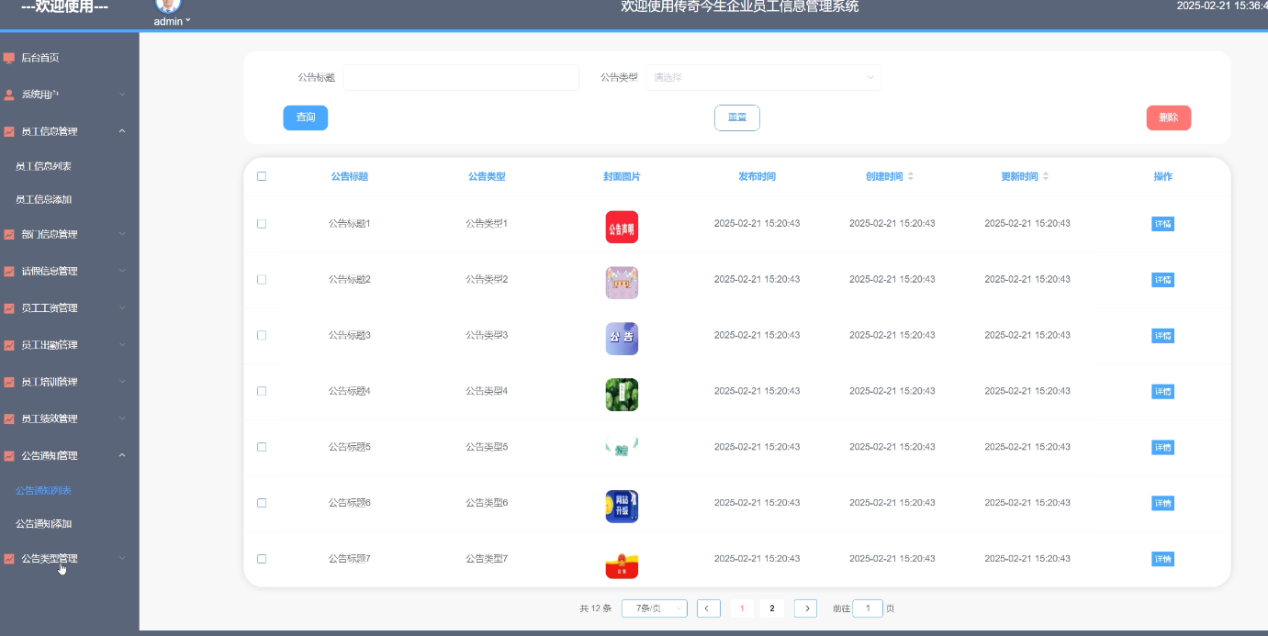Image resolution: width=1268 pixels, height=636 pixels.
Task: Check the row for 公告标题1
Action: pos(262,224)
